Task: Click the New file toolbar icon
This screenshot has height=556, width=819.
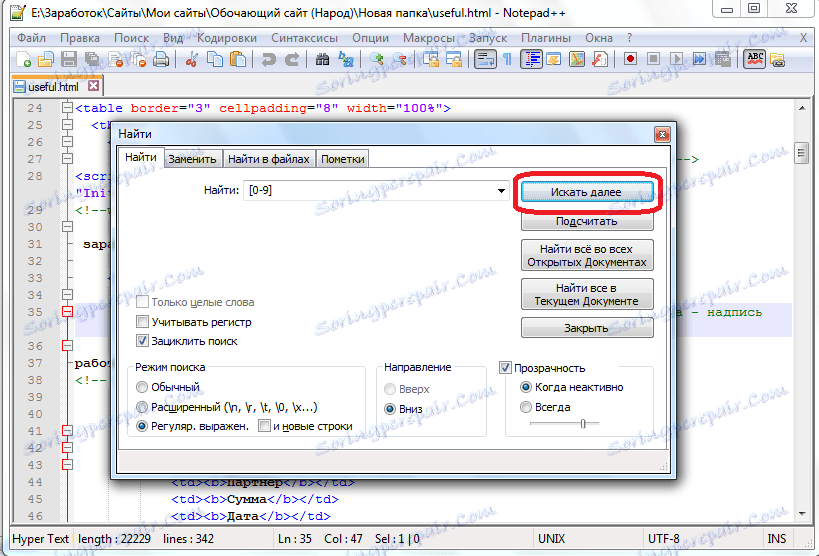Action: click(x=23, y=60)
